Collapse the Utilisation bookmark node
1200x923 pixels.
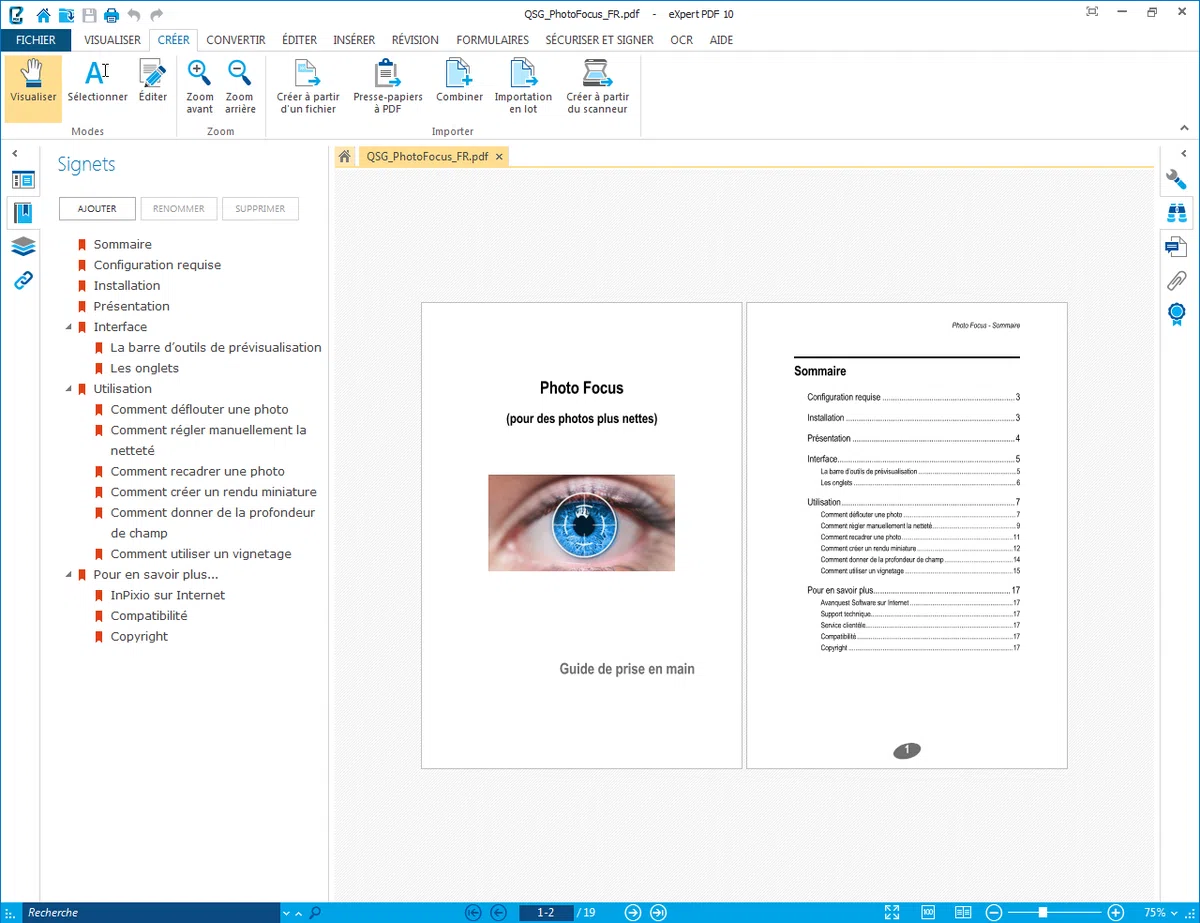[x=68, y=389]
